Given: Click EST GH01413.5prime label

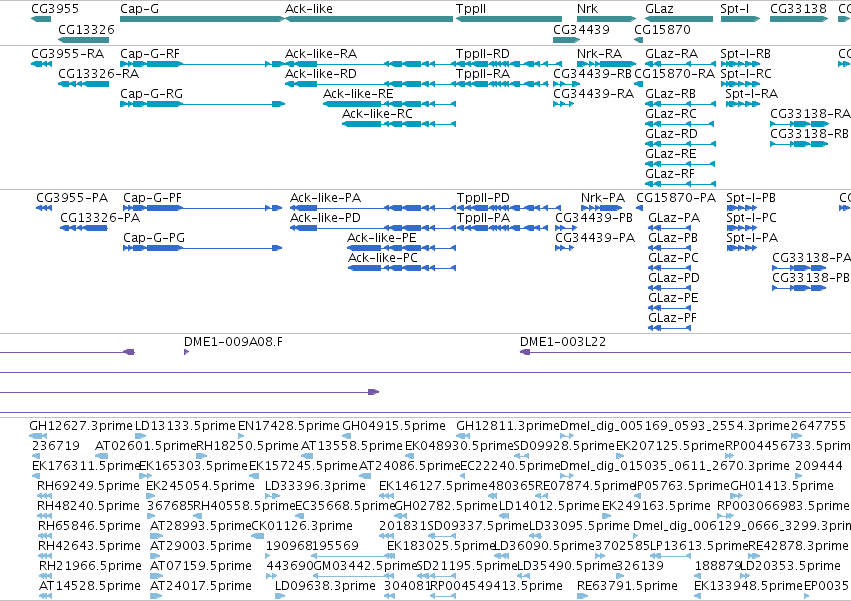Looking at the screenshot, I should (782, 485).
